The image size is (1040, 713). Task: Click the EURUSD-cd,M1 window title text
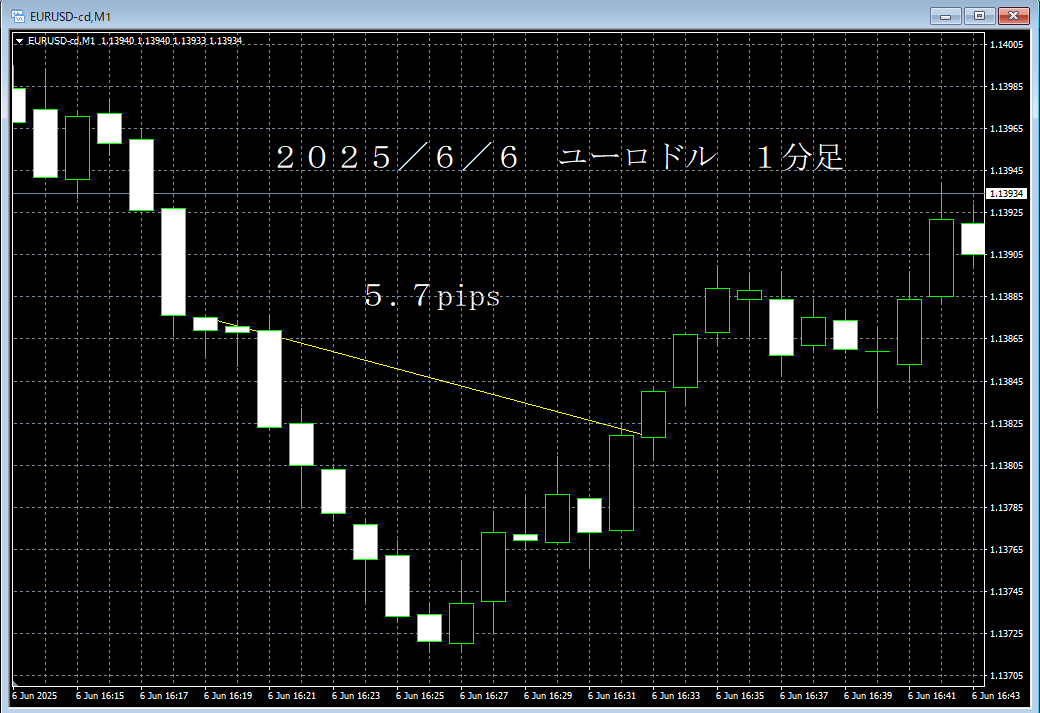pos(70,17)
